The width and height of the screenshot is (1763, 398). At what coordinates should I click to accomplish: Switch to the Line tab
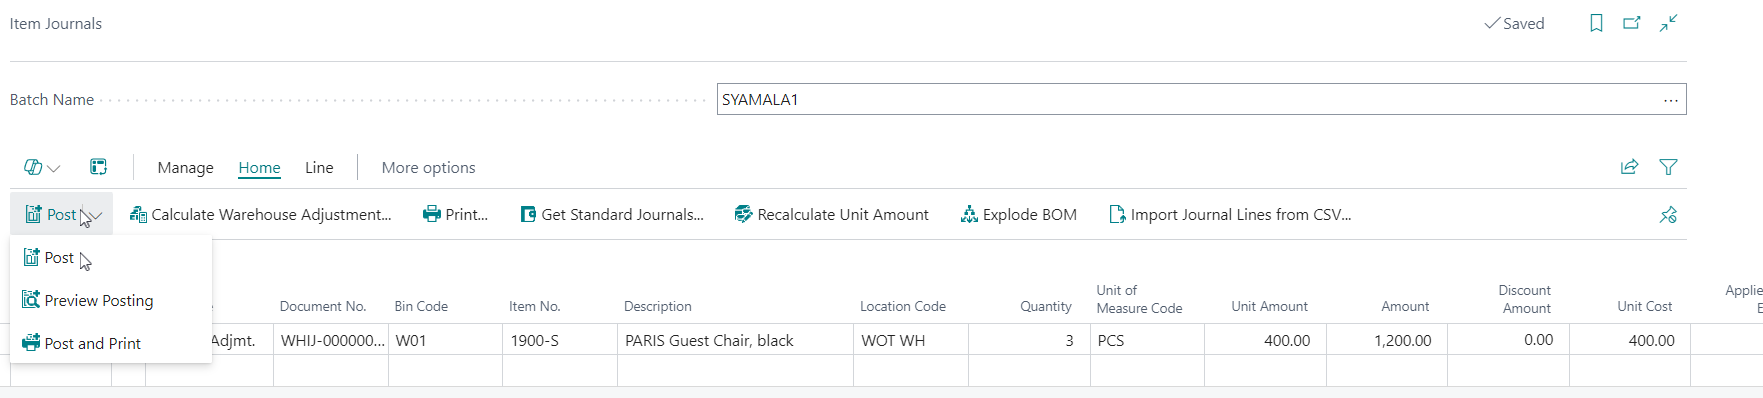pyautogui.click(x=319, y=168)
